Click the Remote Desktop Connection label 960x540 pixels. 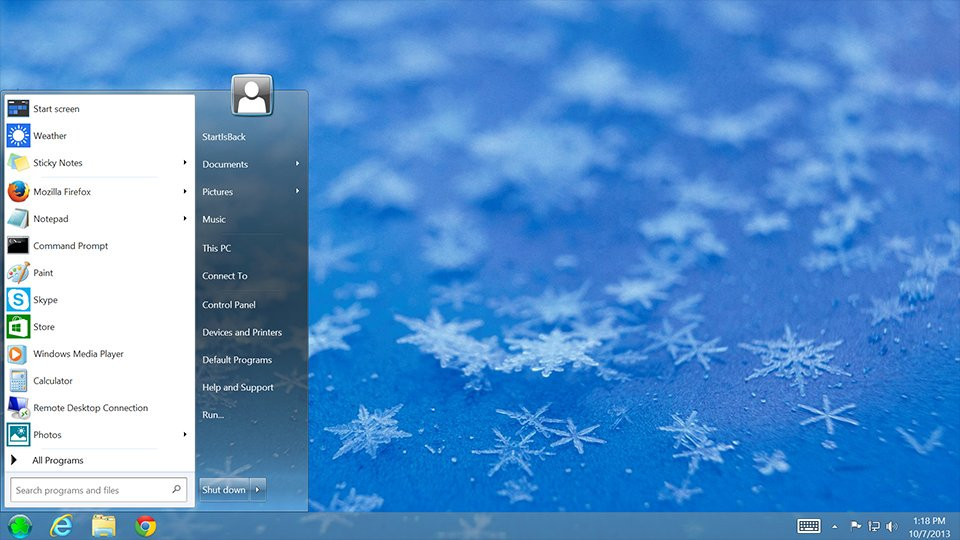(x=91, y=408)
